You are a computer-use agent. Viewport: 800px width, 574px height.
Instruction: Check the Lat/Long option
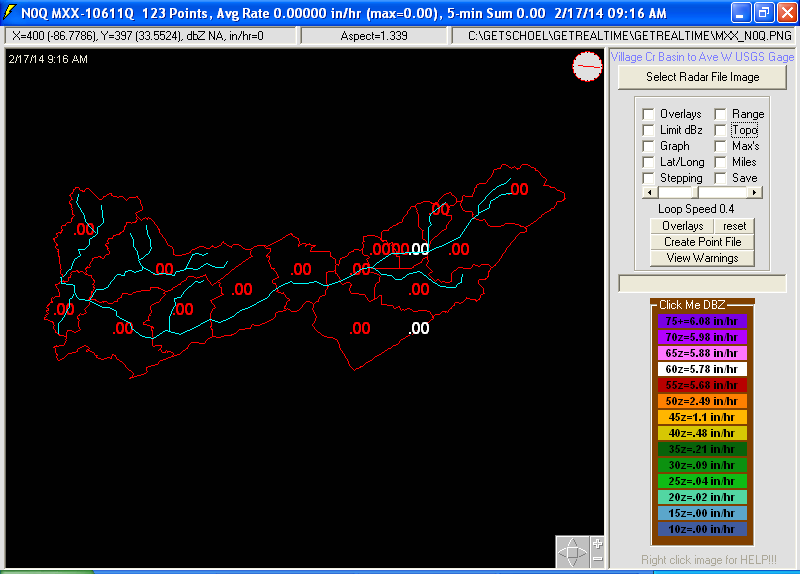point(649,162)
